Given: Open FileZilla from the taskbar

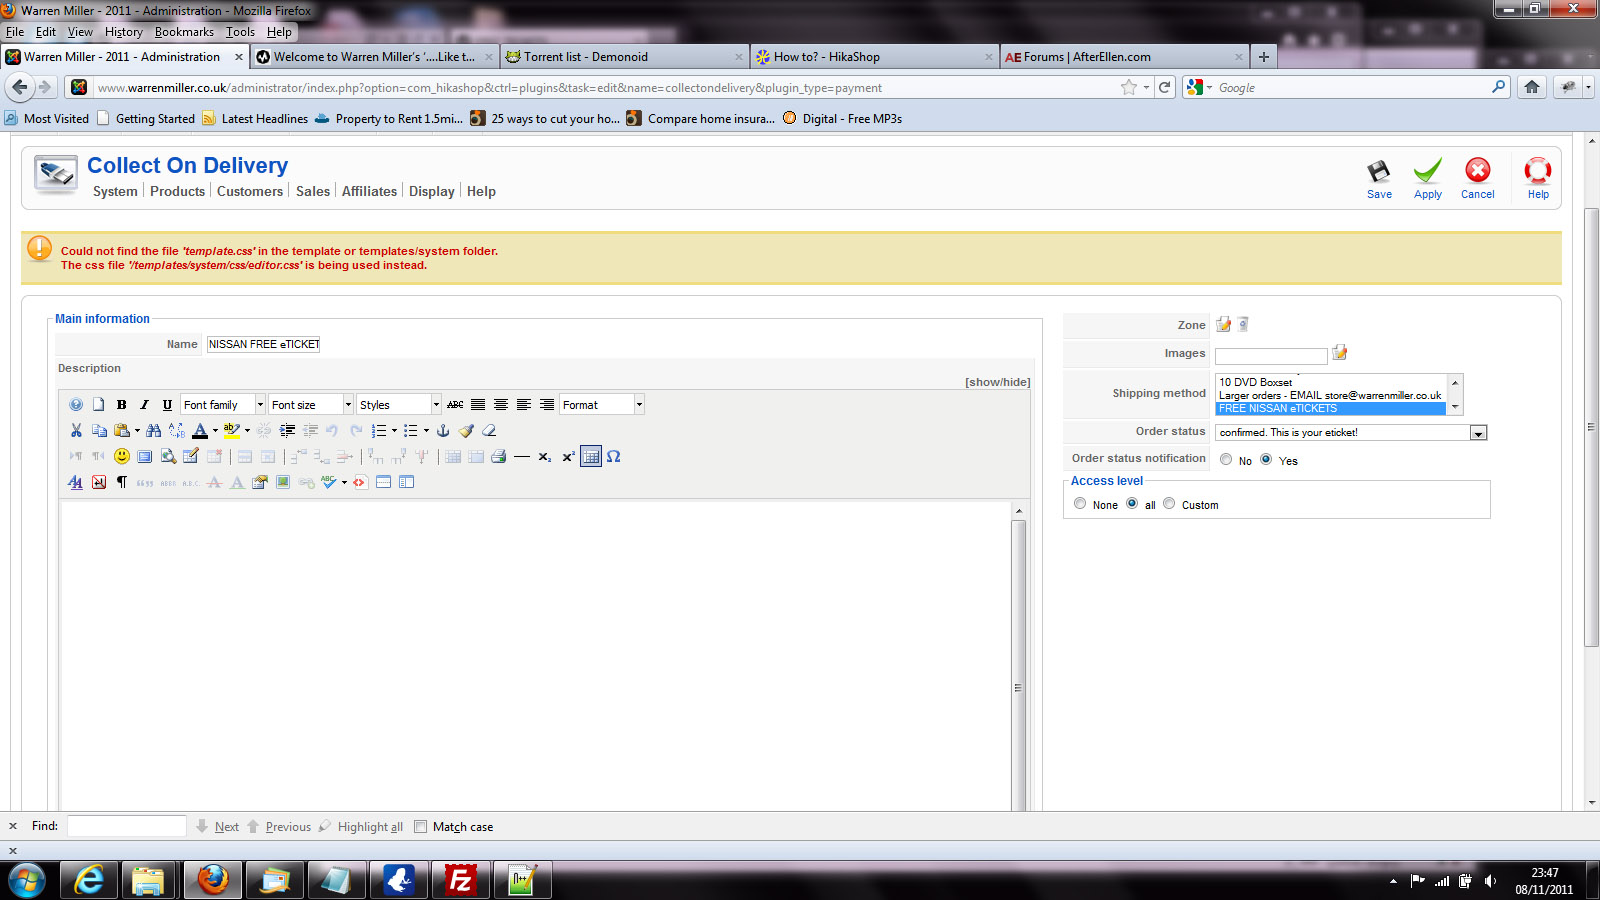Looking at the screenshot, I should (460, 880).
